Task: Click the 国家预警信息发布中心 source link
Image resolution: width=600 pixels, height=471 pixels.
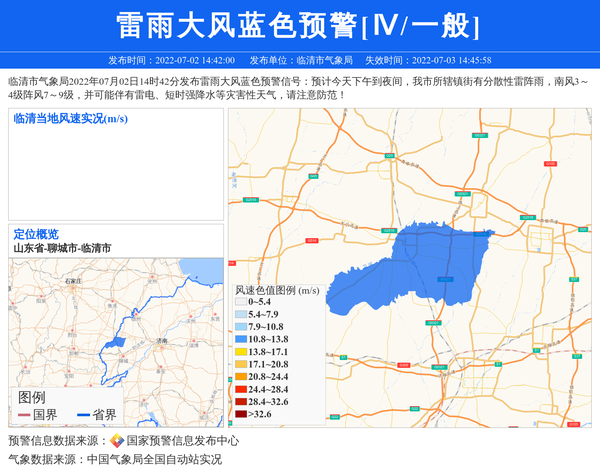Action: tap(182, 440)
